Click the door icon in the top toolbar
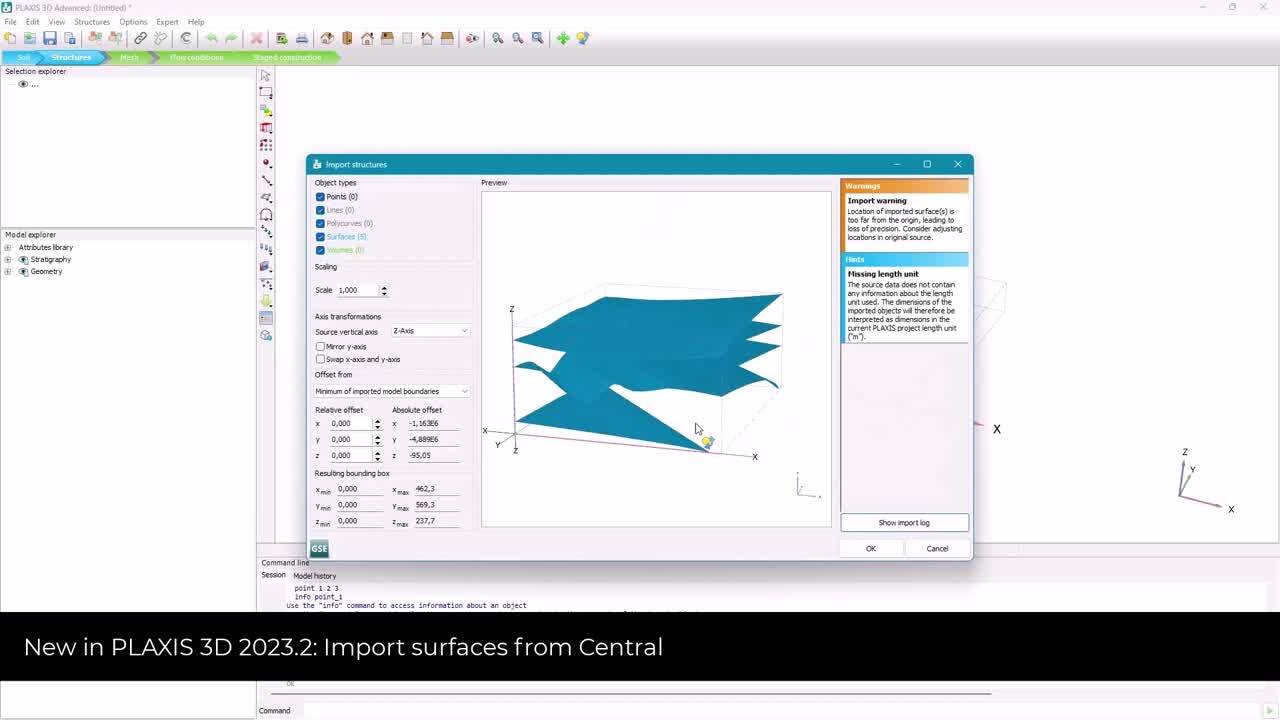 [347, 38]
